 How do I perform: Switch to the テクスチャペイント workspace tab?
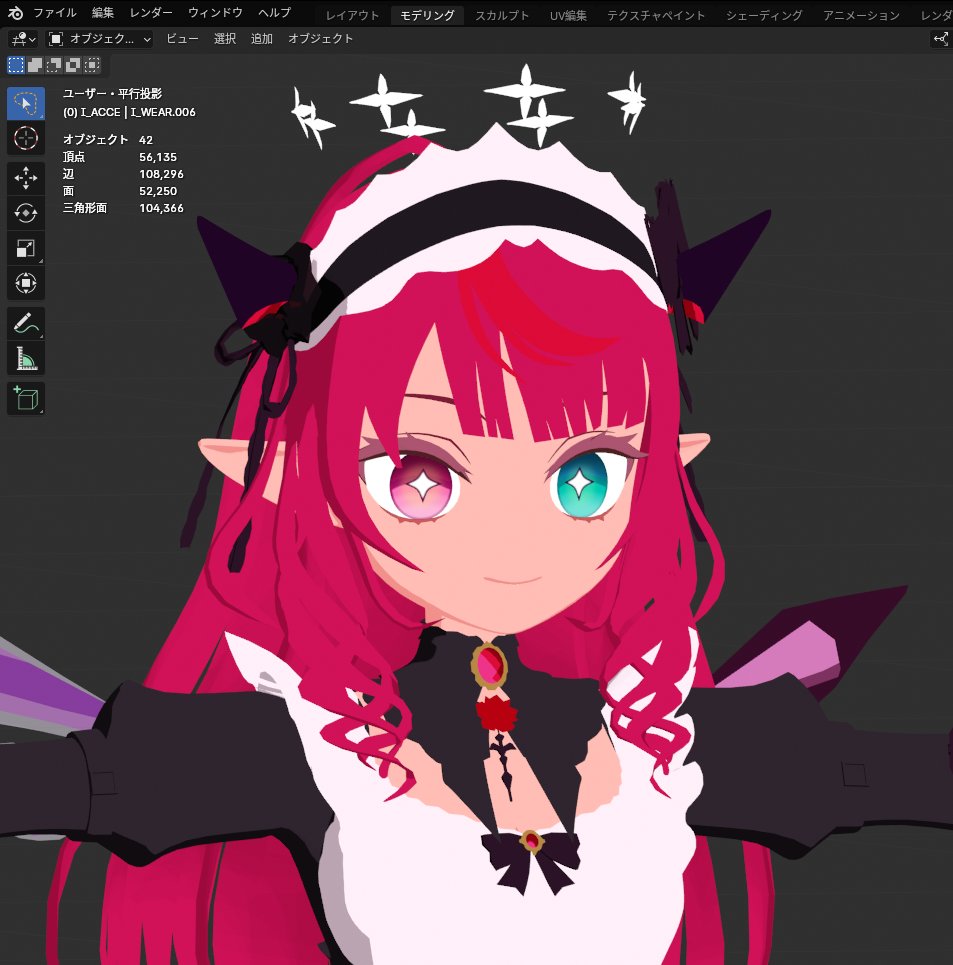pyautogui.click(x=656, y=15)
